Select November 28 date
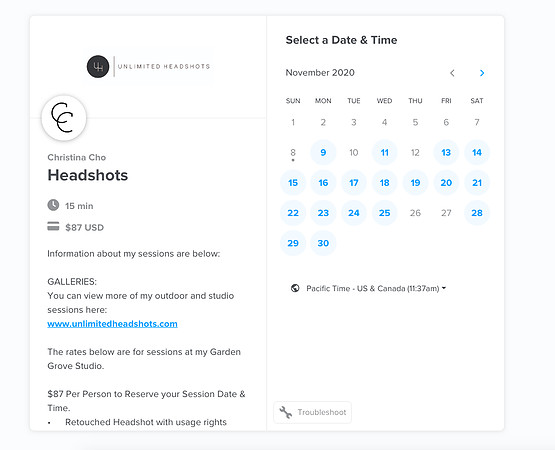Image resolution: width=555 pixels, height=450 pixels. coord(477,213)
